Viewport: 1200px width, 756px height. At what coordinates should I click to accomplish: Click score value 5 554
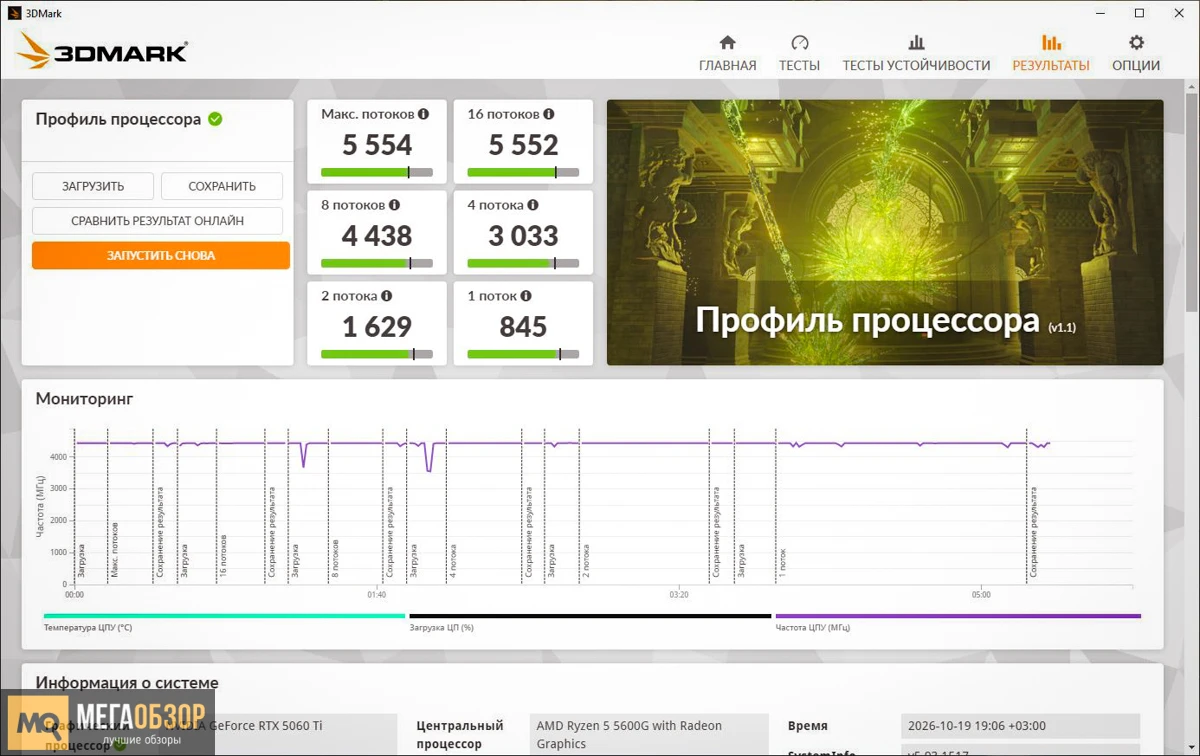pyautogui.click(x=377, y=145)
